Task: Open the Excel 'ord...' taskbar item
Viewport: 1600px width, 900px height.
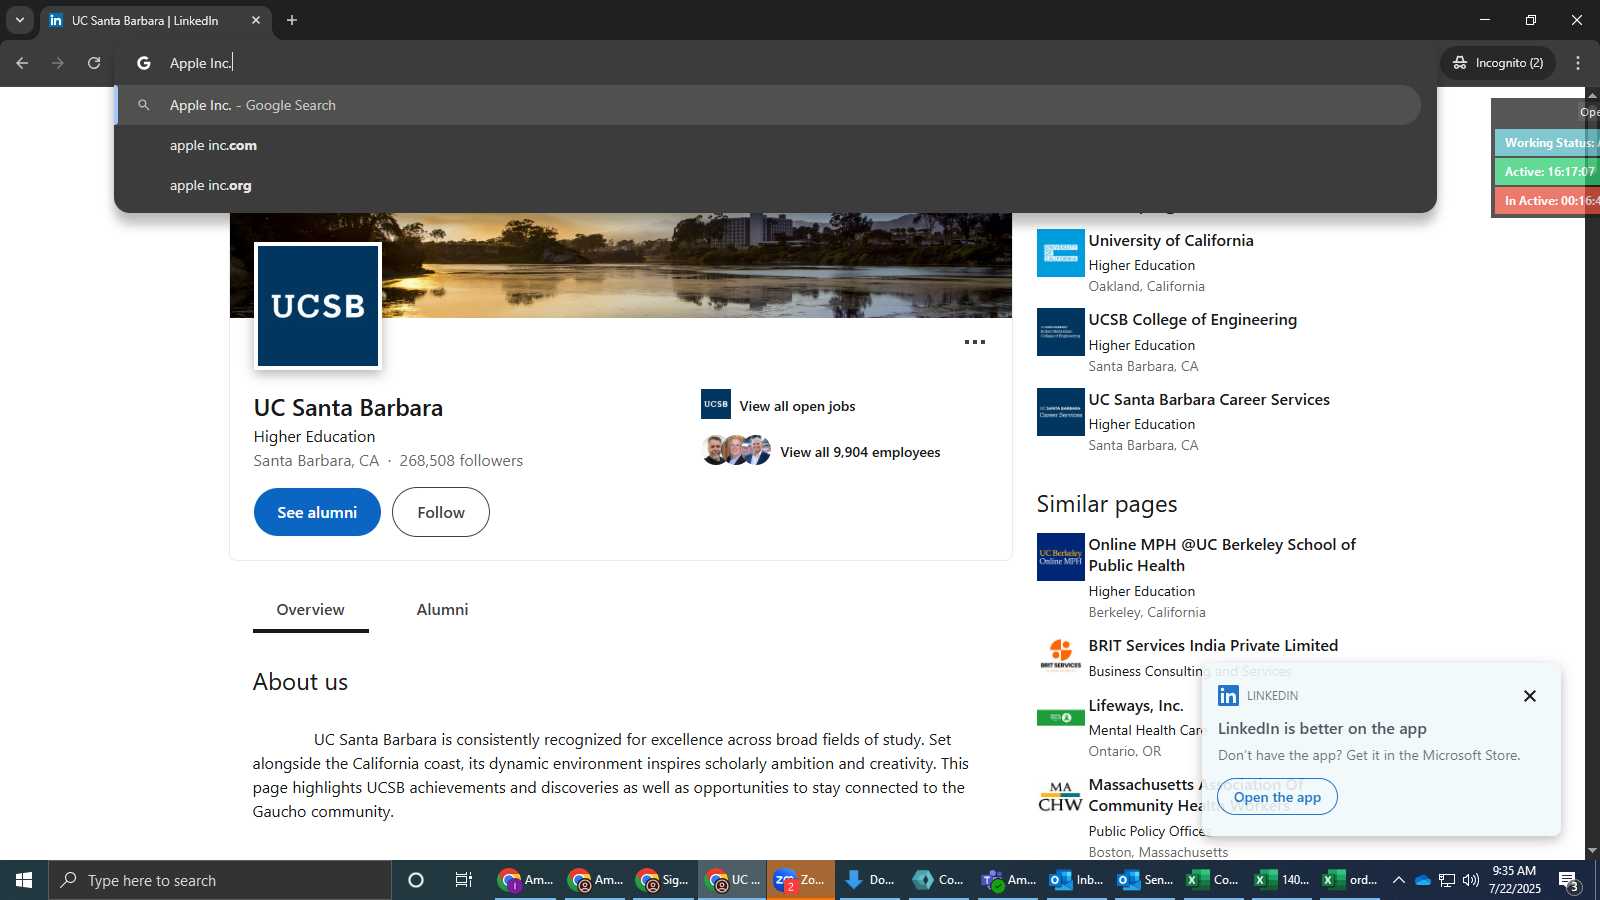Action: 1350,880
